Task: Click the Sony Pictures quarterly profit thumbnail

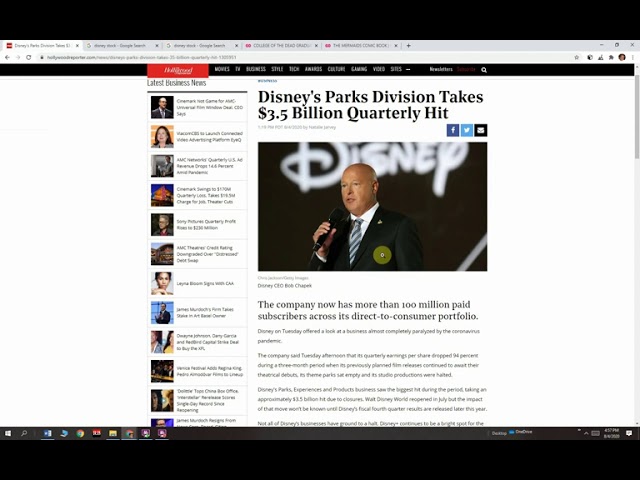Action: click(x=162, y=224)
